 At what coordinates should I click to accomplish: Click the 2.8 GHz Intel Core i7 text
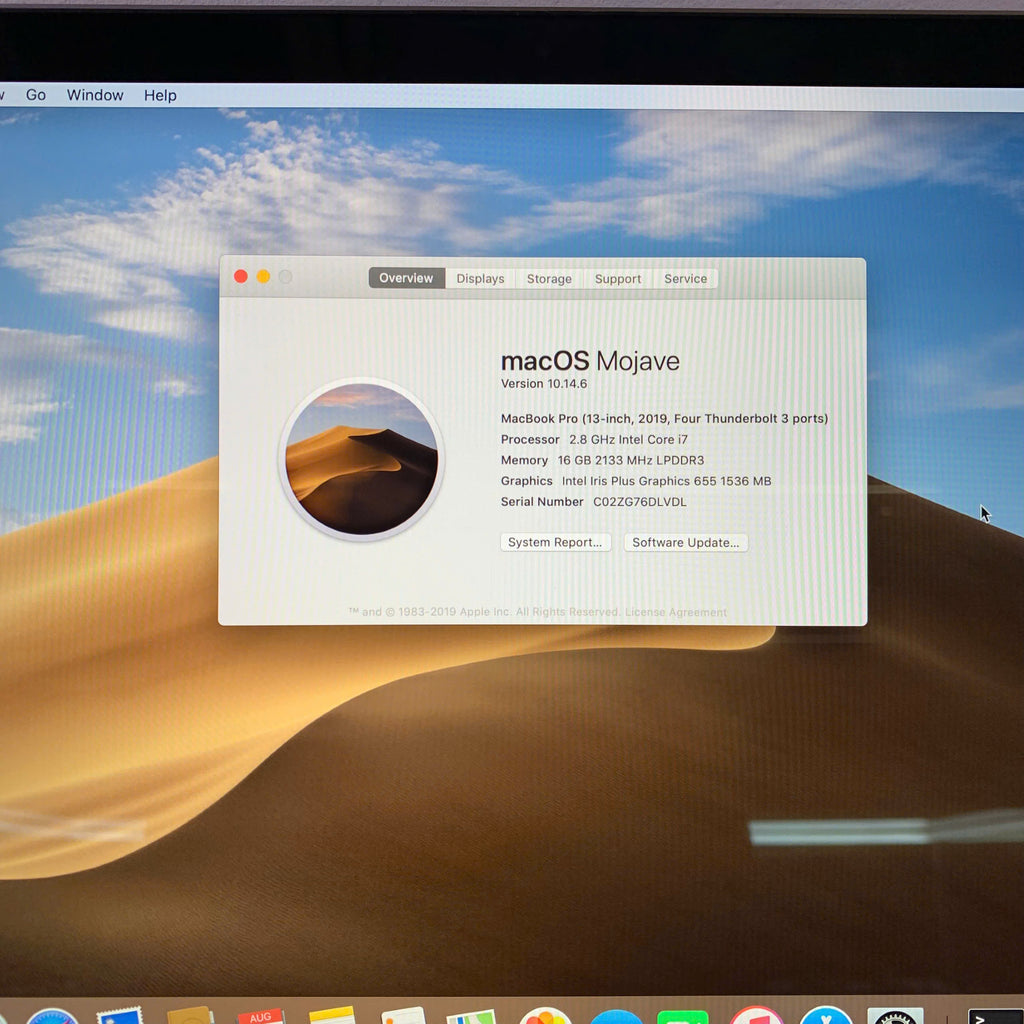(628, 440)
